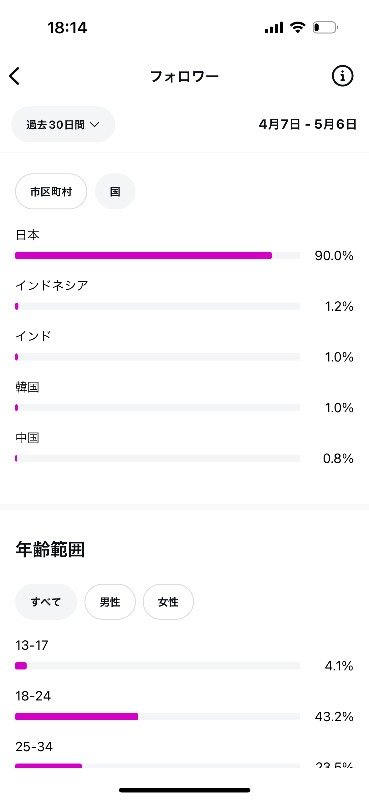Switch age range to 女性
The width and height of the screenshot is (369, 800).
(168, 602)
